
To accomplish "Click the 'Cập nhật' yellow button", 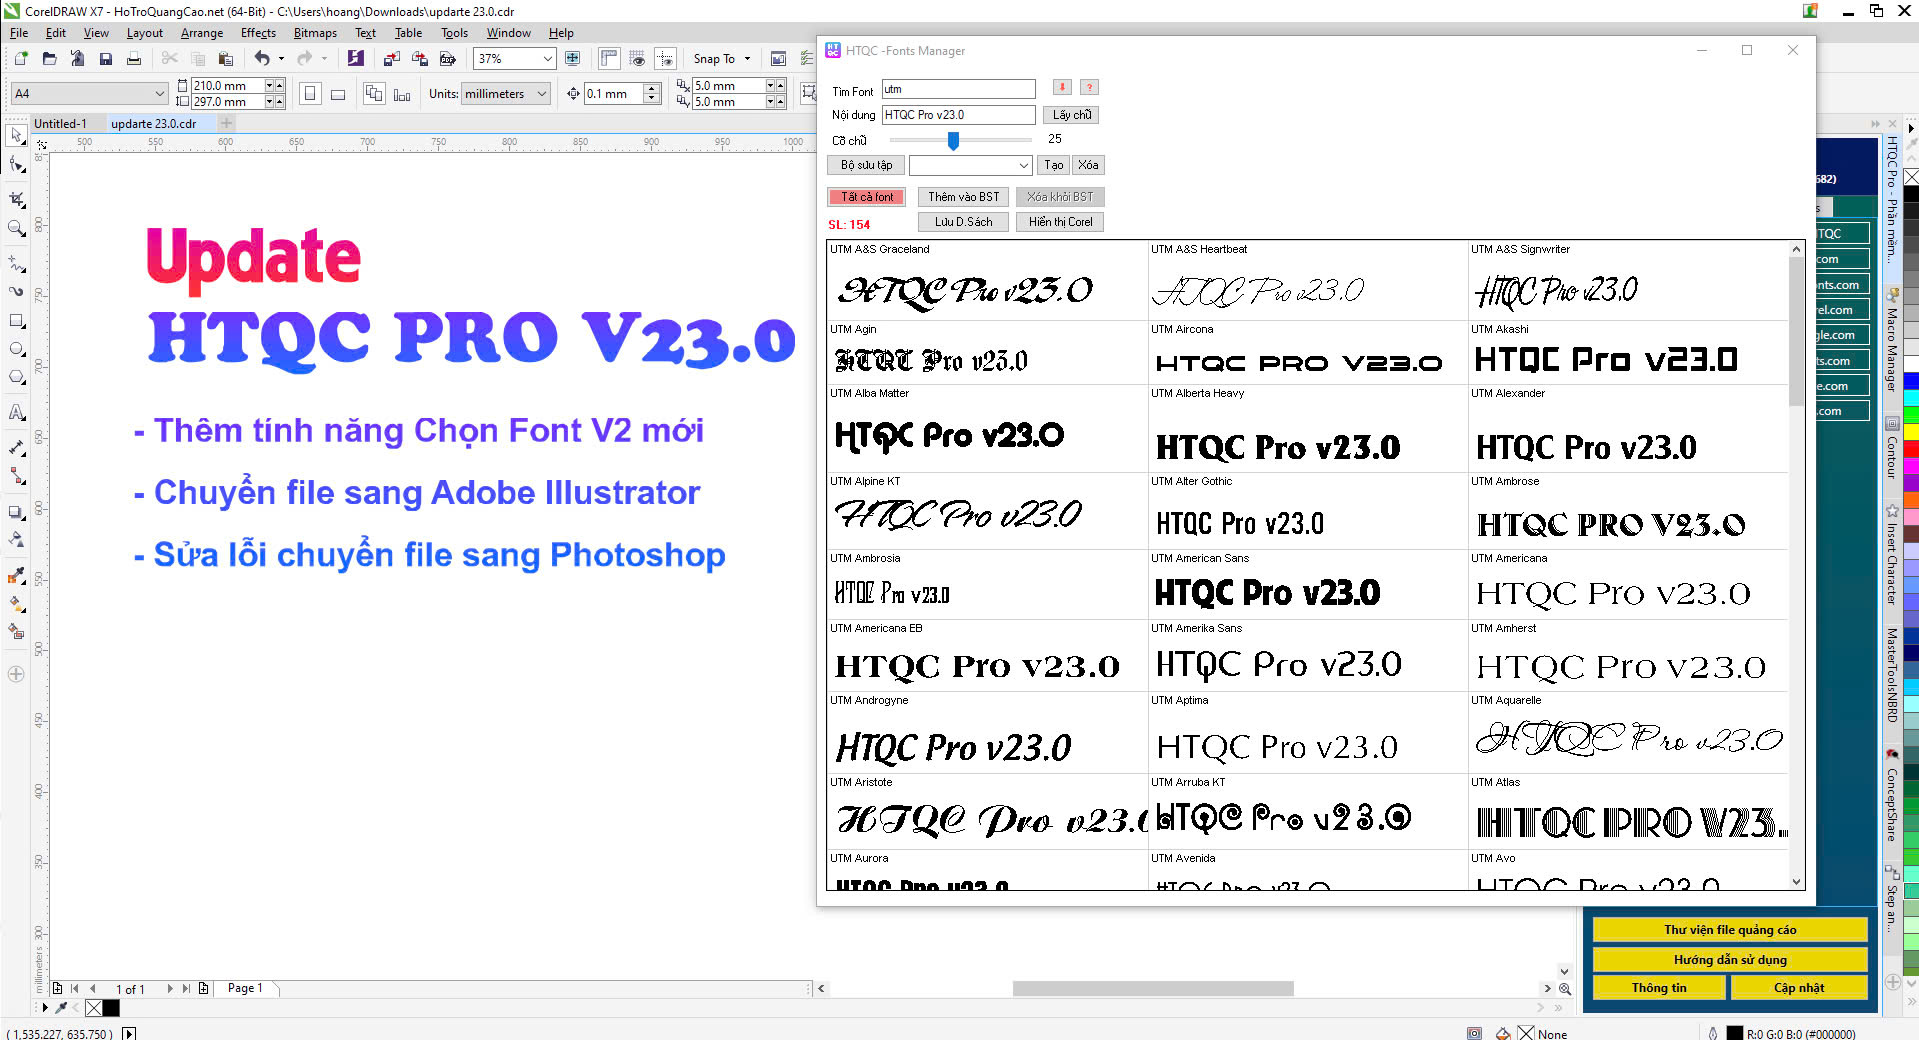I will 1798,988.
